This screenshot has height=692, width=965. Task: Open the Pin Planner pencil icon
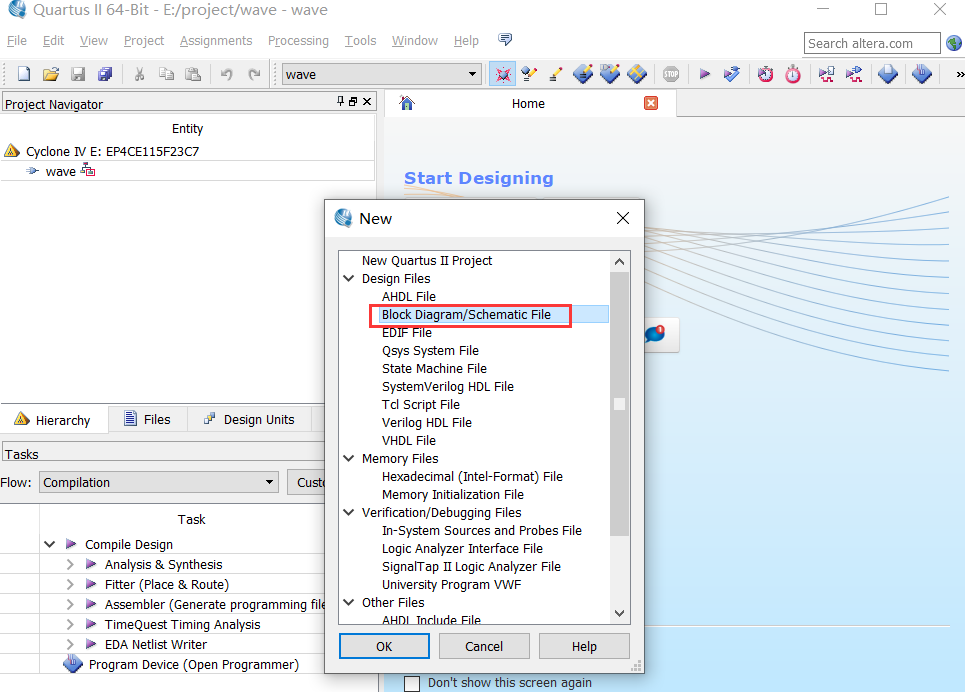555,74
